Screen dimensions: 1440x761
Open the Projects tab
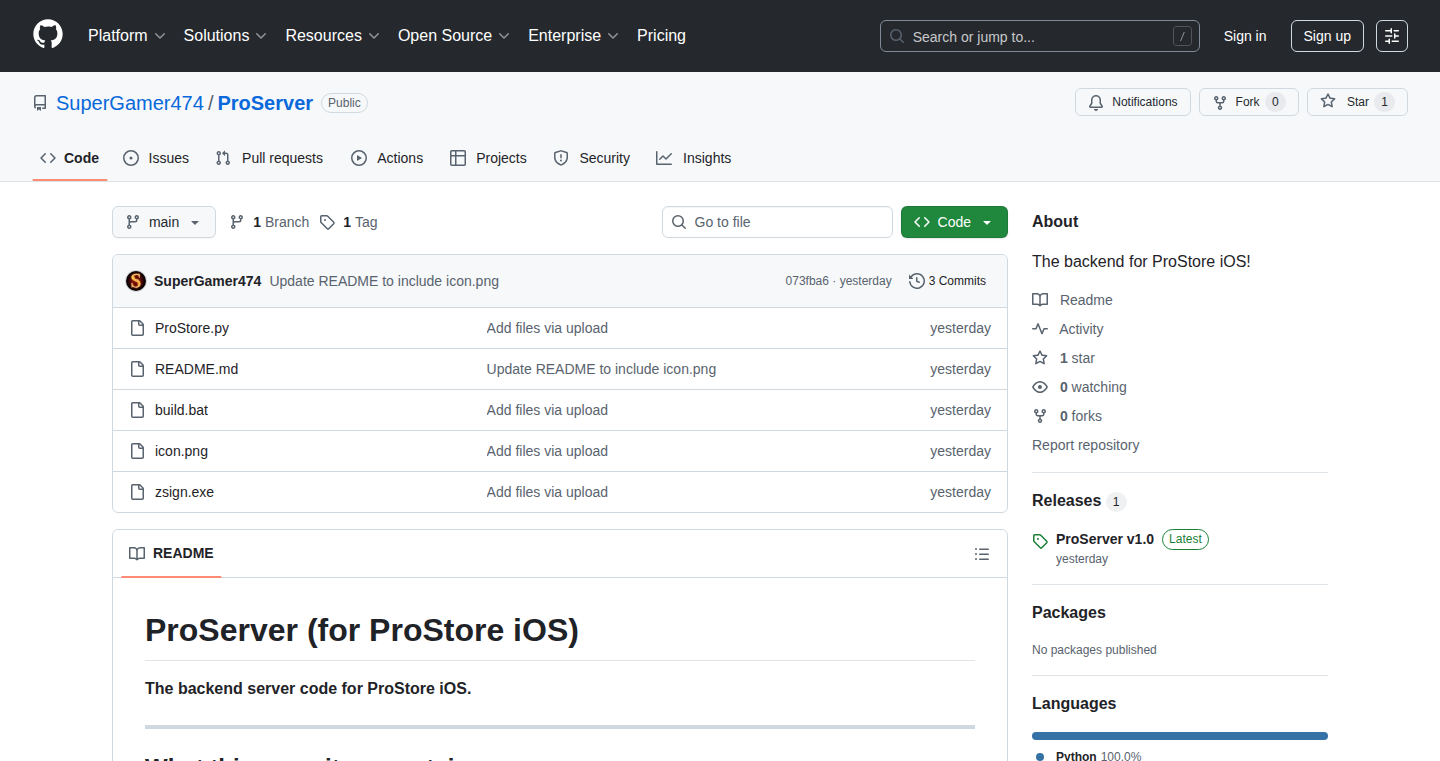coord(488,158)
